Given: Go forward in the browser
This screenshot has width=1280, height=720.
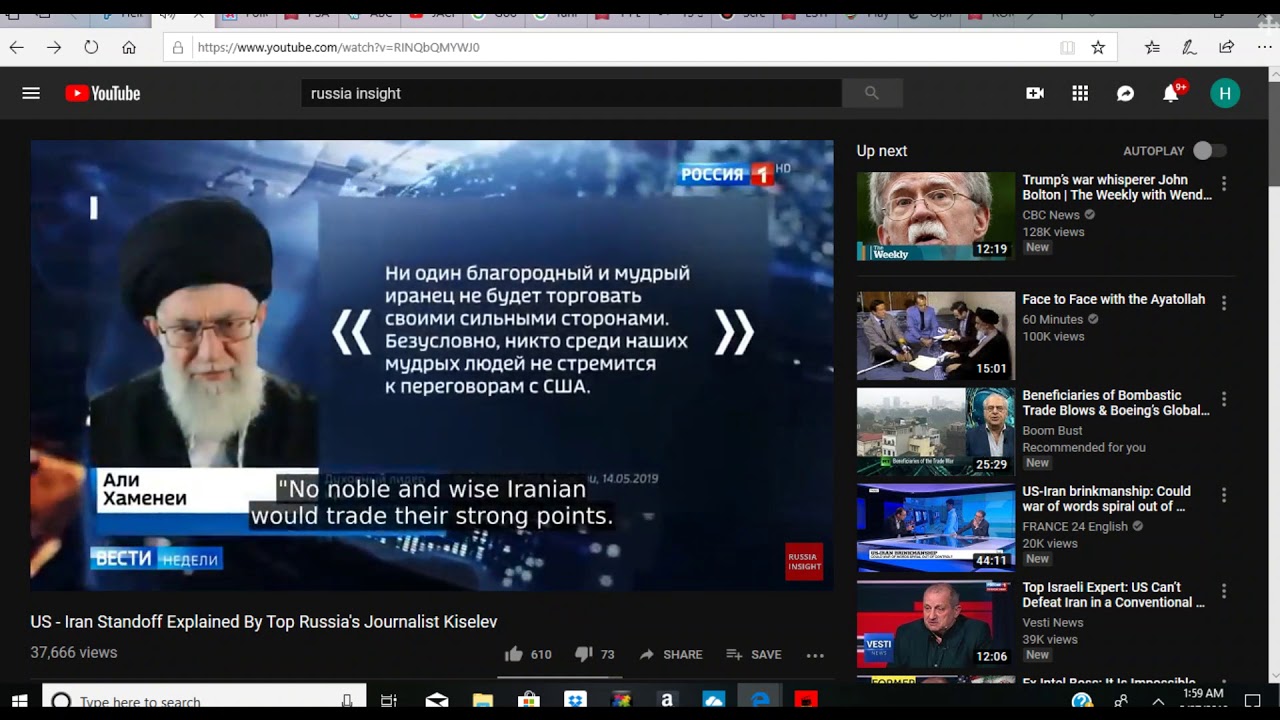Looking at the screenshot, I should 54,47.
